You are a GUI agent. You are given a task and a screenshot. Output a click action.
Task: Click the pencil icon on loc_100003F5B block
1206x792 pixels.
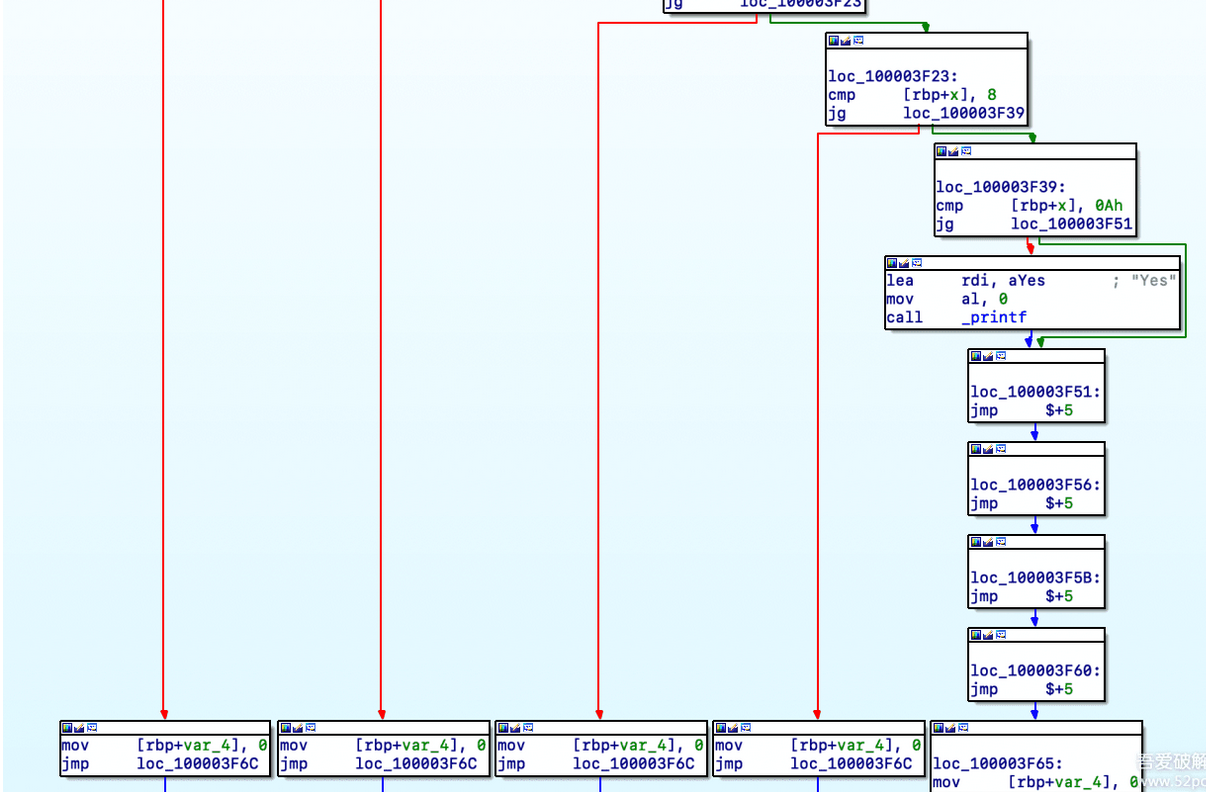988,542
